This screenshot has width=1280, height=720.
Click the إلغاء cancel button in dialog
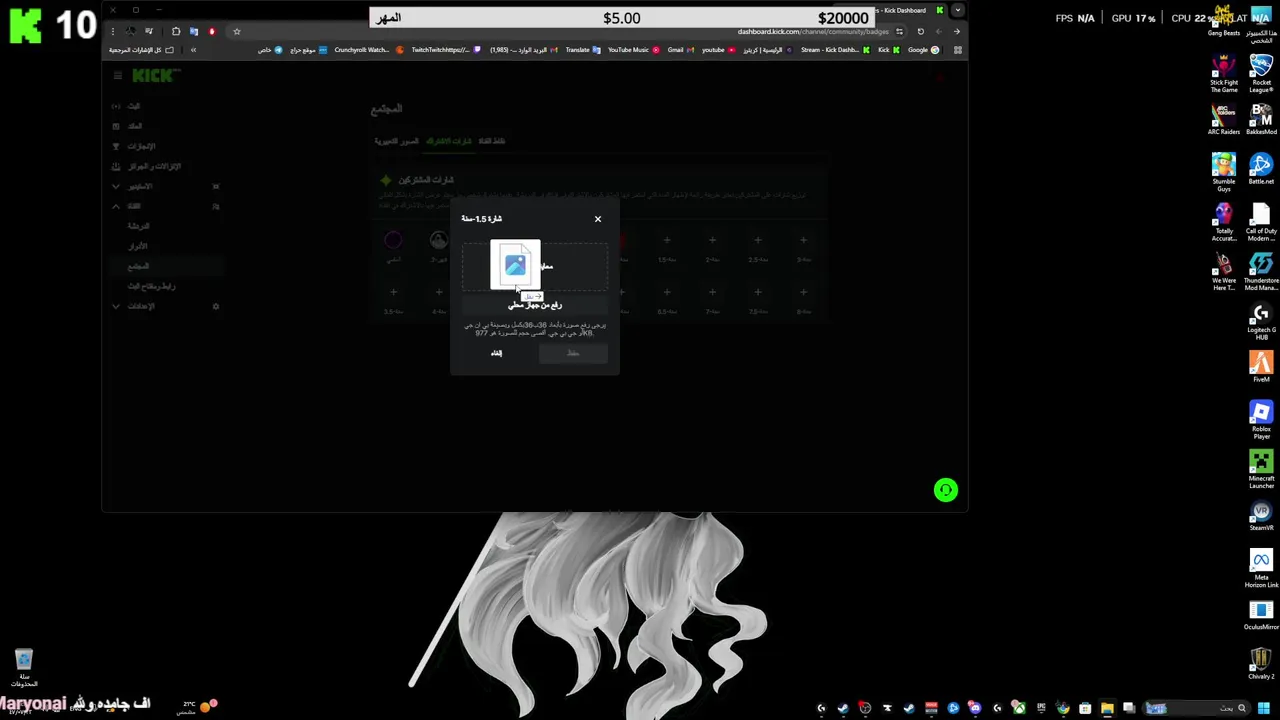[496, 353]
